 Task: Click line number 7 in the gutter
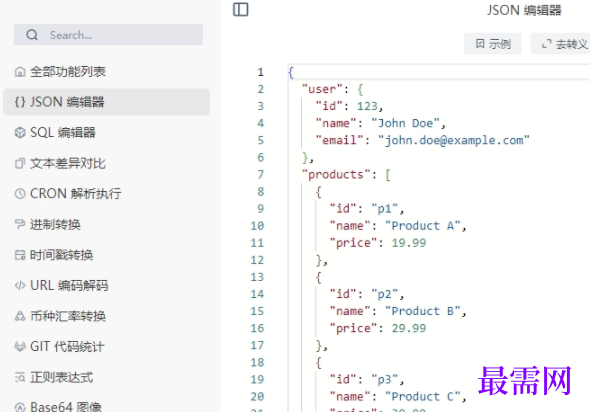pyautogui.click(x=260, y=175)
